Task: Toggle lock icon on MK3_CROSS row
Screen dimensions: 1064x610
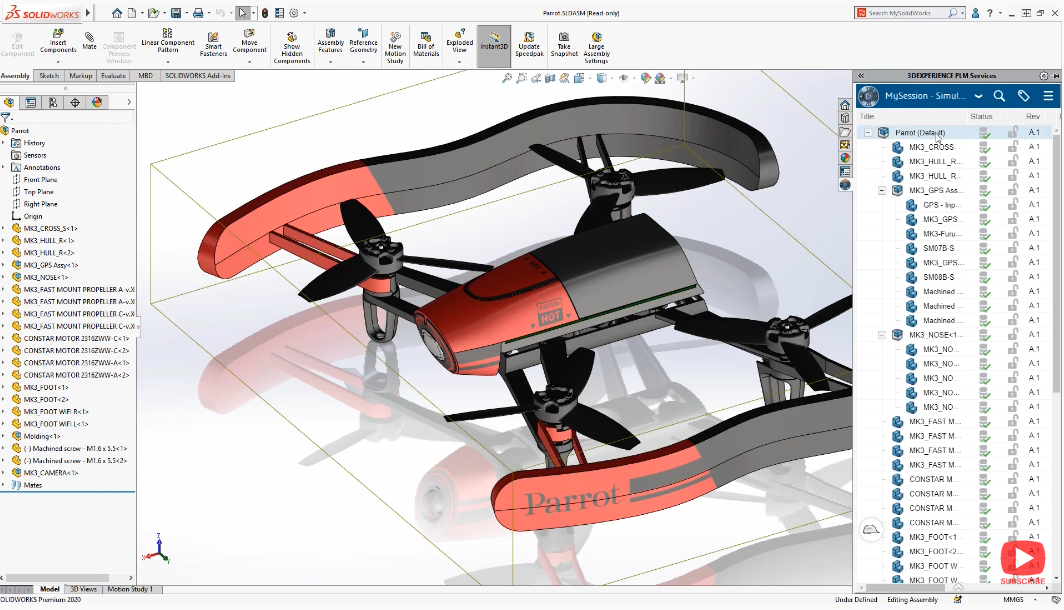Action: point(1013,147)
